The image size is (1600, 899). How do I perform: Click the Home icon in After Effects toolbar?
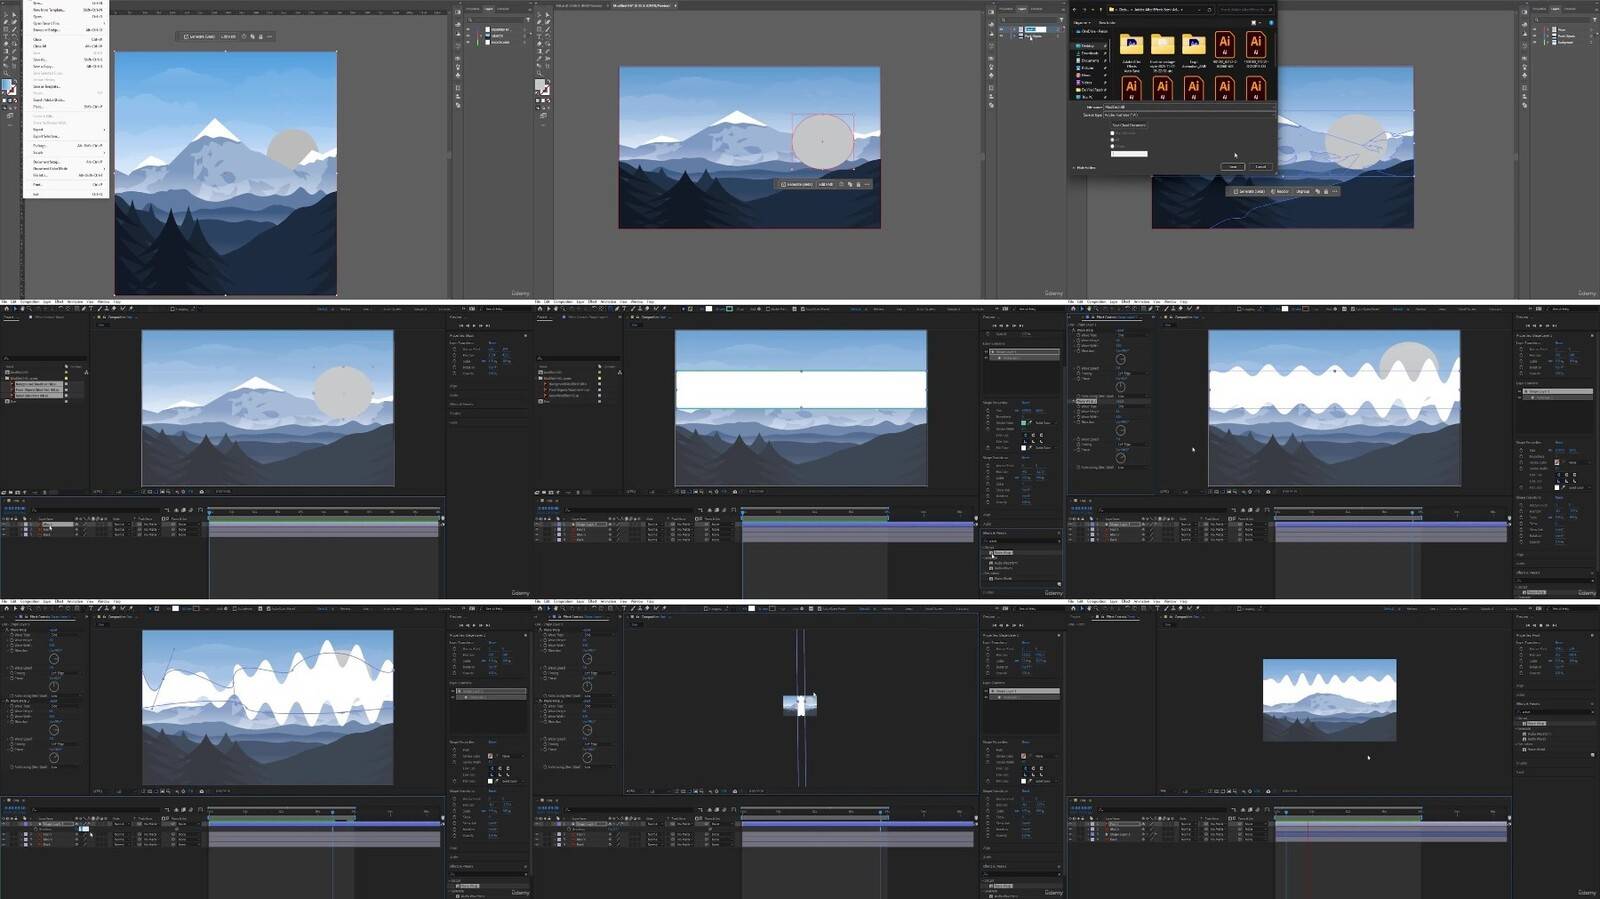5,309
